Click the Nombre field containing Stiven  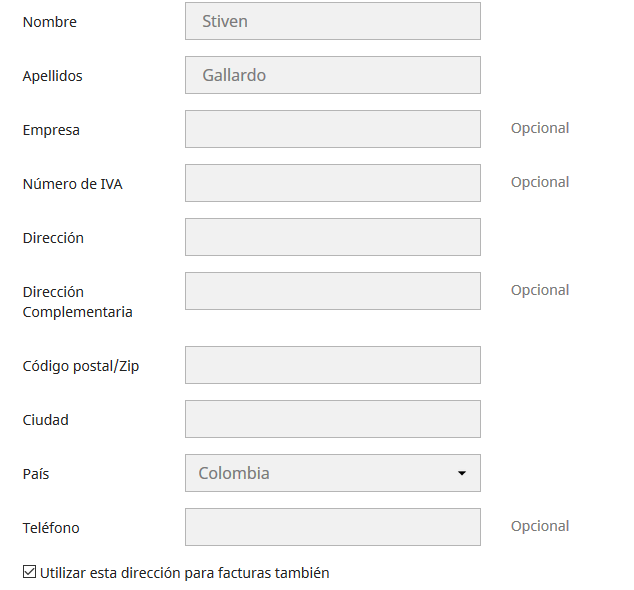click(332, 21)
